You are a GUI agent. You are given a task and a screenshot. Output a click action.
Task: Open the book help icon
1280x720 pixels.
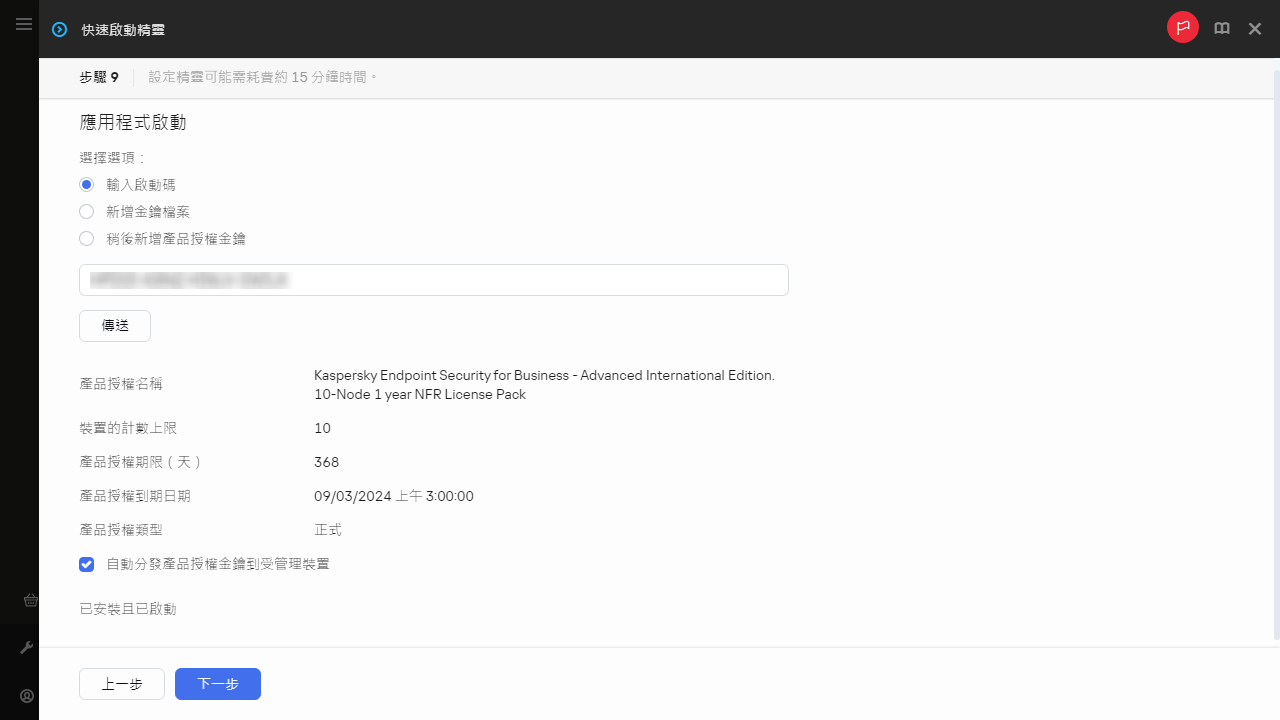pos(1222,29)
